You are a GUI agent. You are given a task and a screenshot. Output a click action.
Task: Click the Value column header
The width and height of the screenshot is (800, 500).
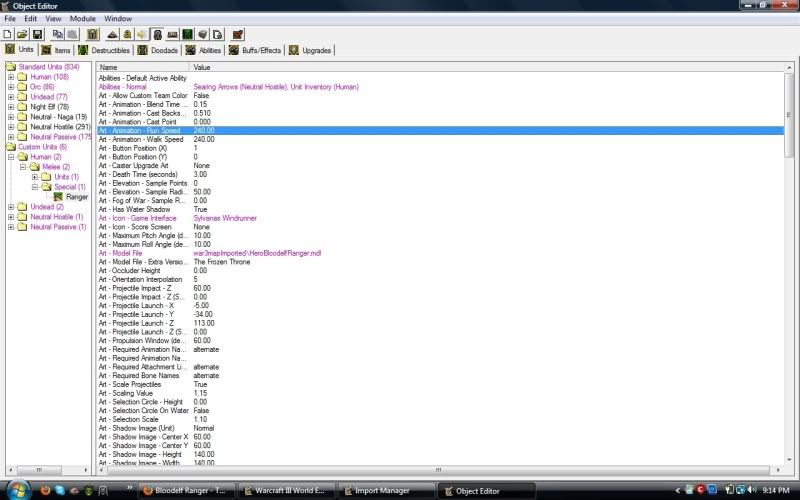(486, 67)
